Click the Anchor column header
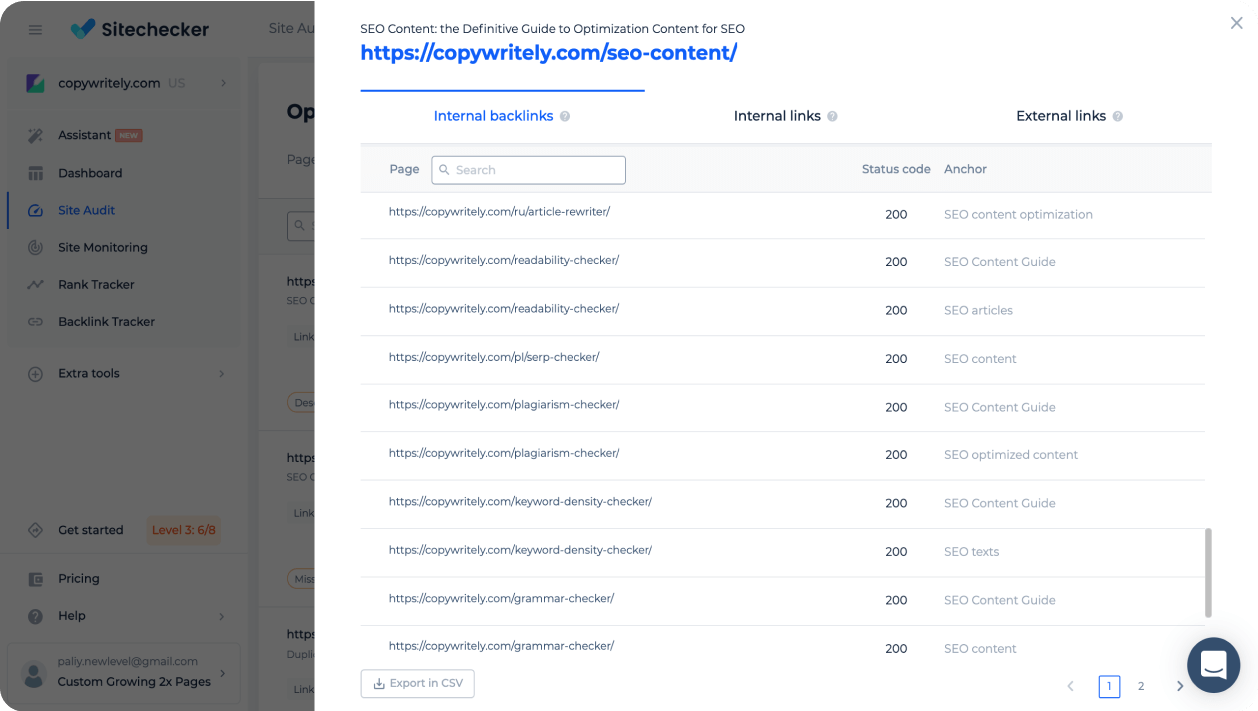The image size is (1258, 711). (x=965, y=169)
